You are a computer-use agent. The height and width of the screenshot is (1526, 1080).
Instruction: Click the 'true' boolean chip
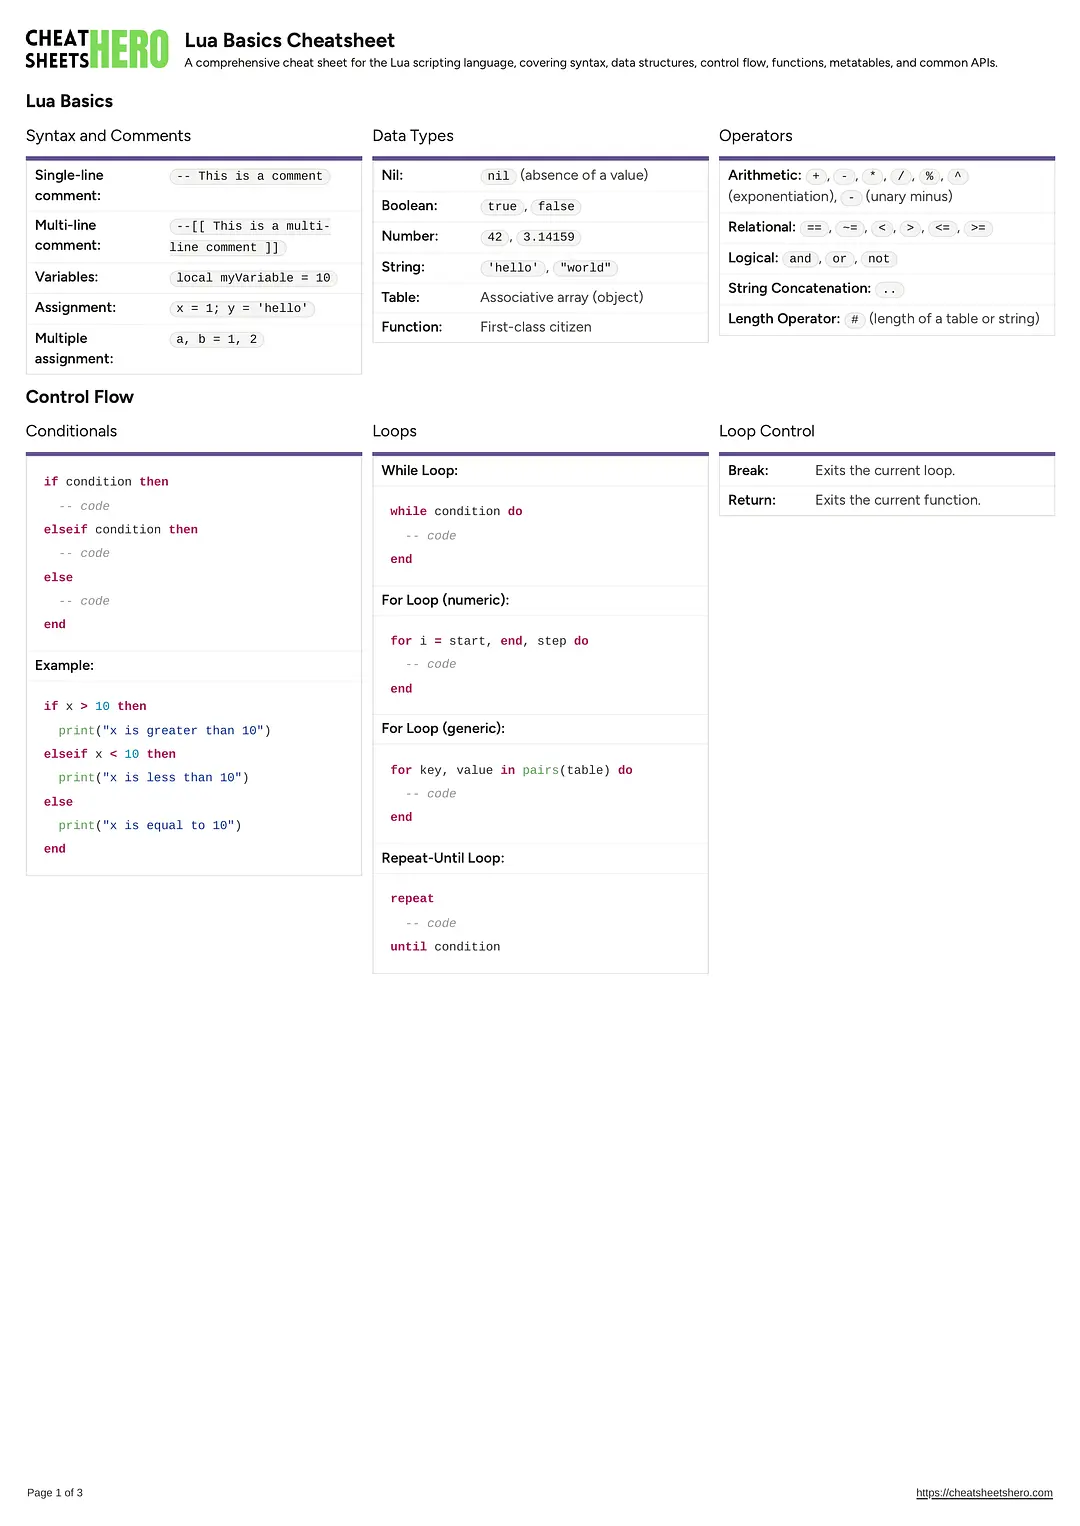point(502,207)
